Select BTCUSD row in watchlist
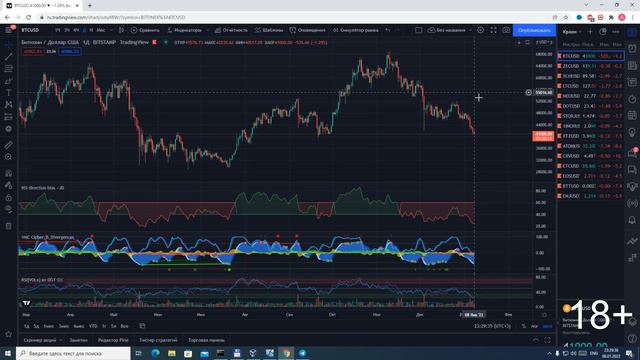 590,56
